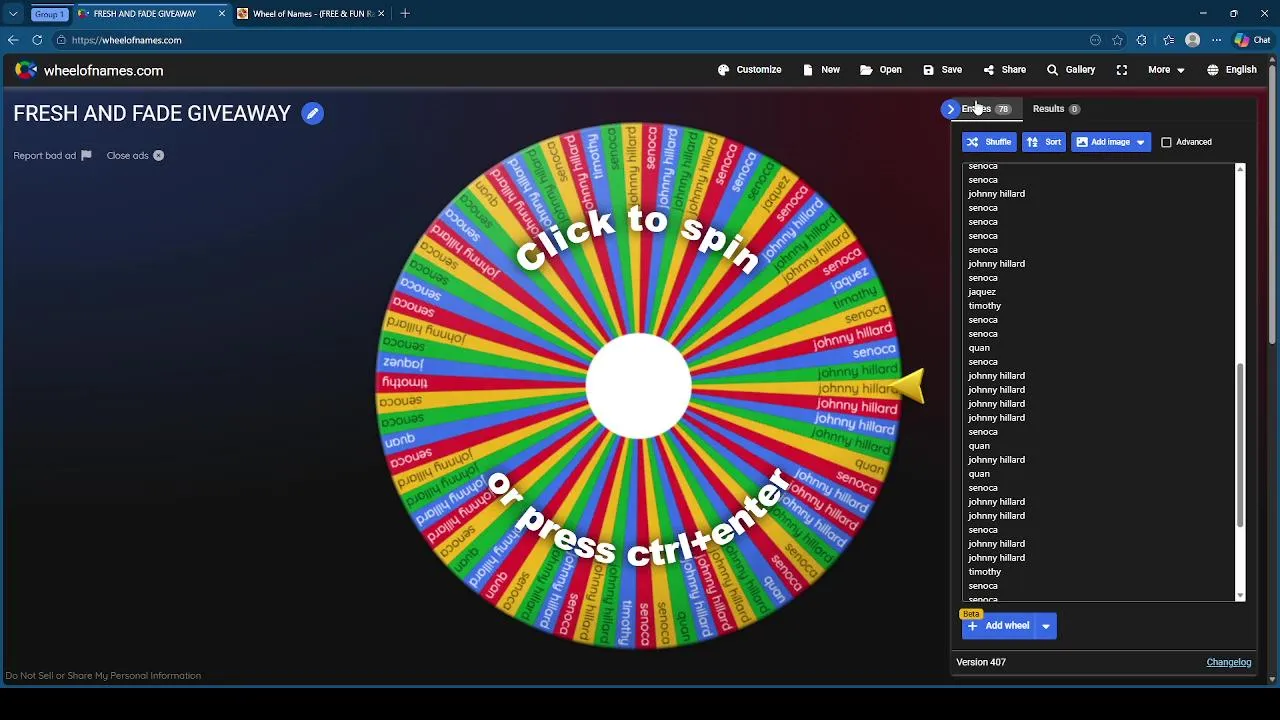
Task: Switch to the Results tab
Action: (x=1056, y=109)
